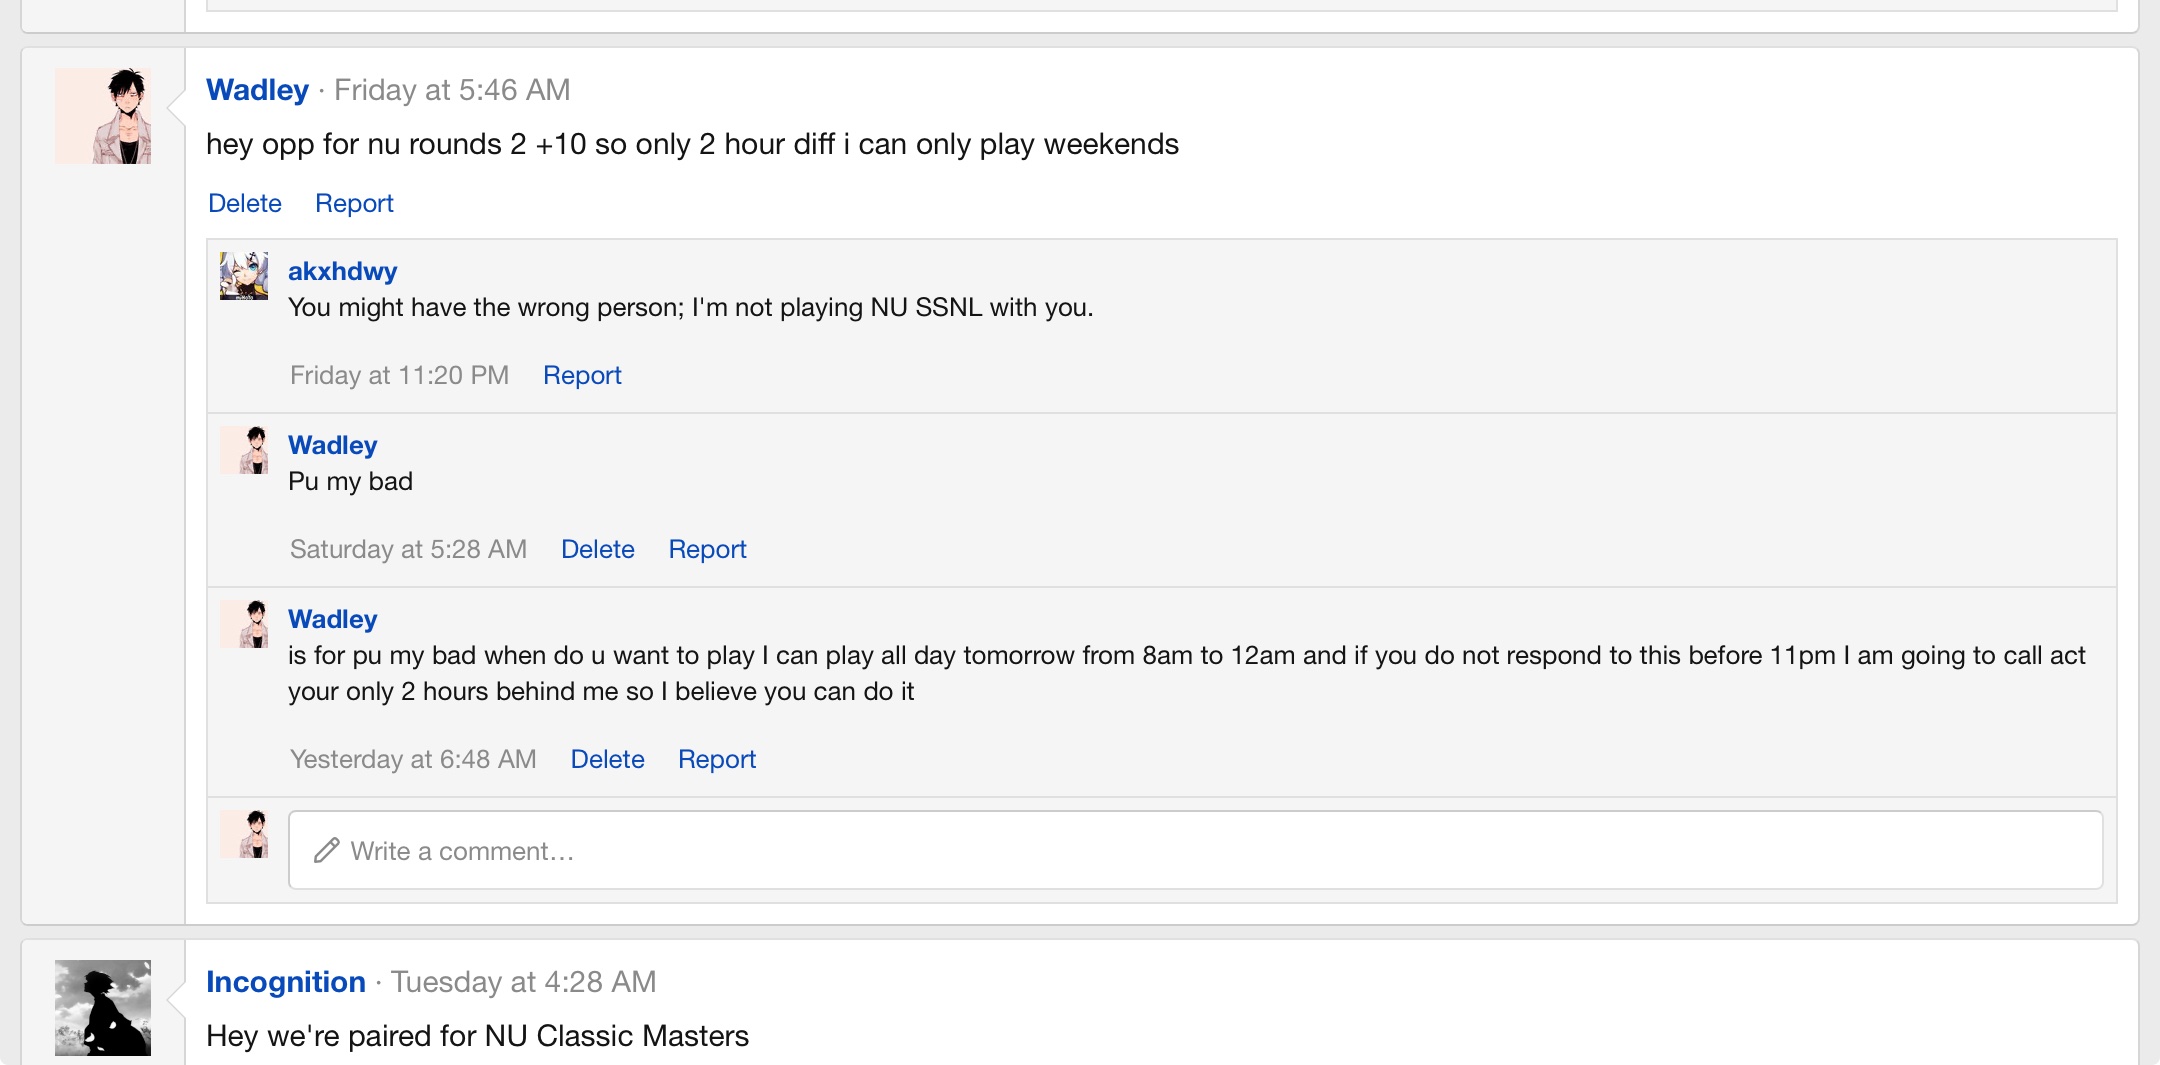Delete the "hey opp for nu" post
Screen dimensions: 2160x1065
click(245, 203)
